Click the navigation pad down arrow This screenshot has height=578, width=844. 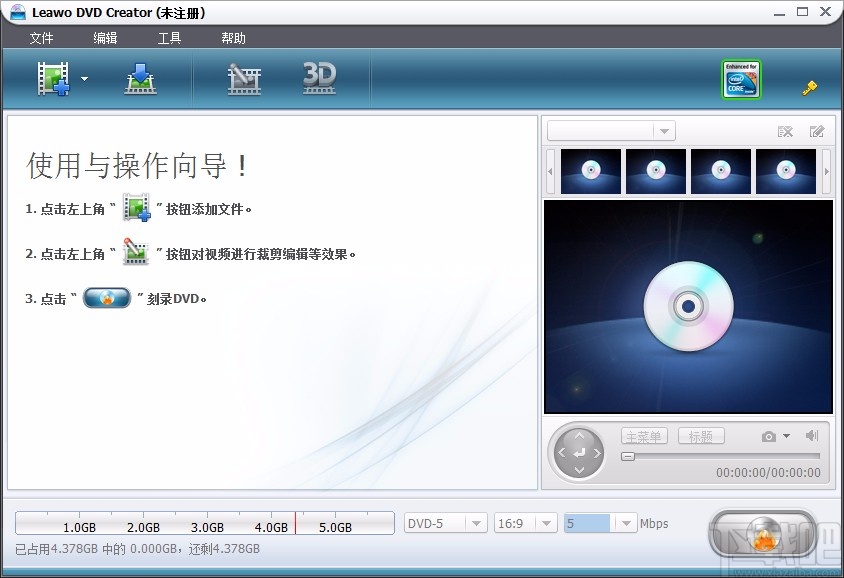(x=579, y=470)
